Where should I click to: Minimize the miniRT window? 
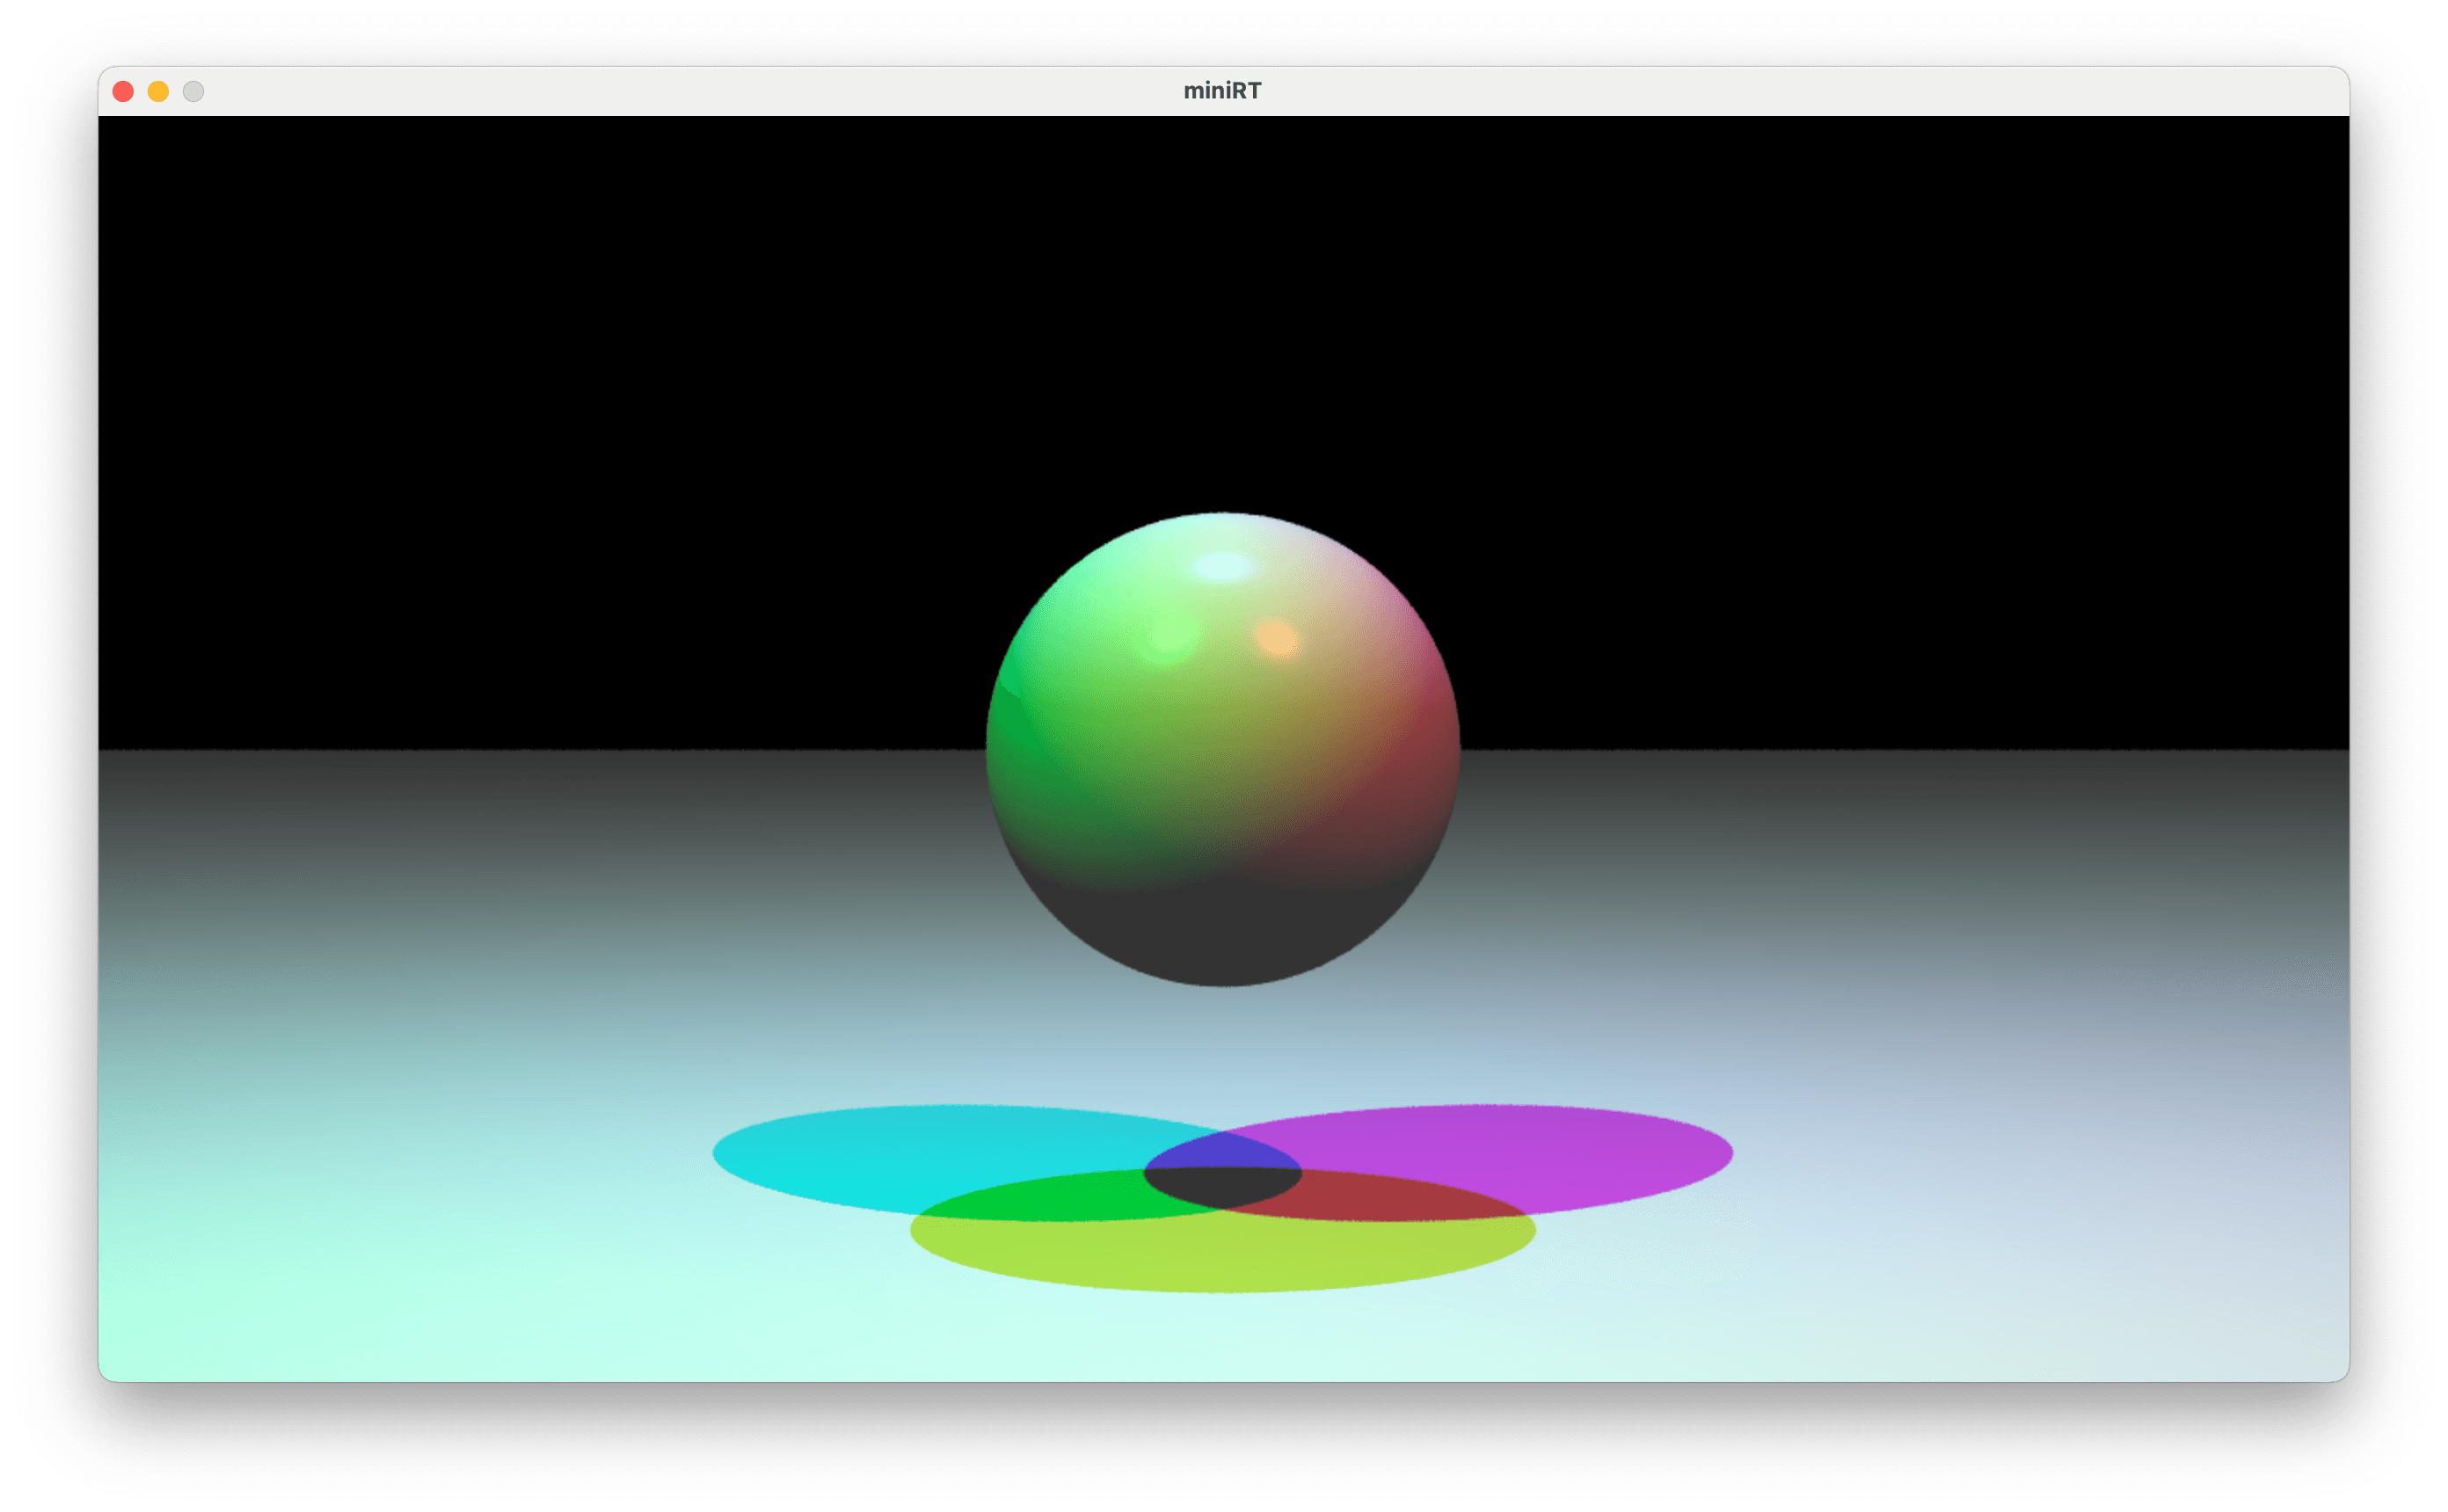coord(158,92)
